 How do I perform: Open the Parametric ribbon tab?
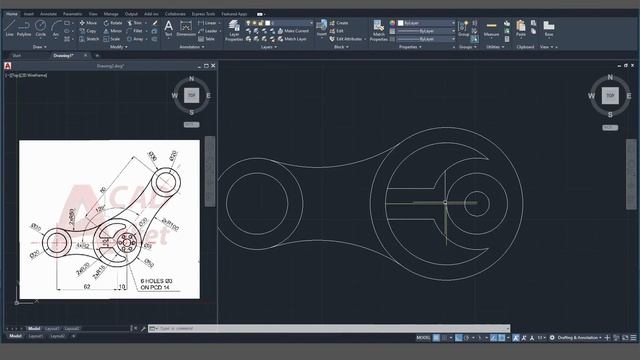pyautogui.click(x=72, y=14)
